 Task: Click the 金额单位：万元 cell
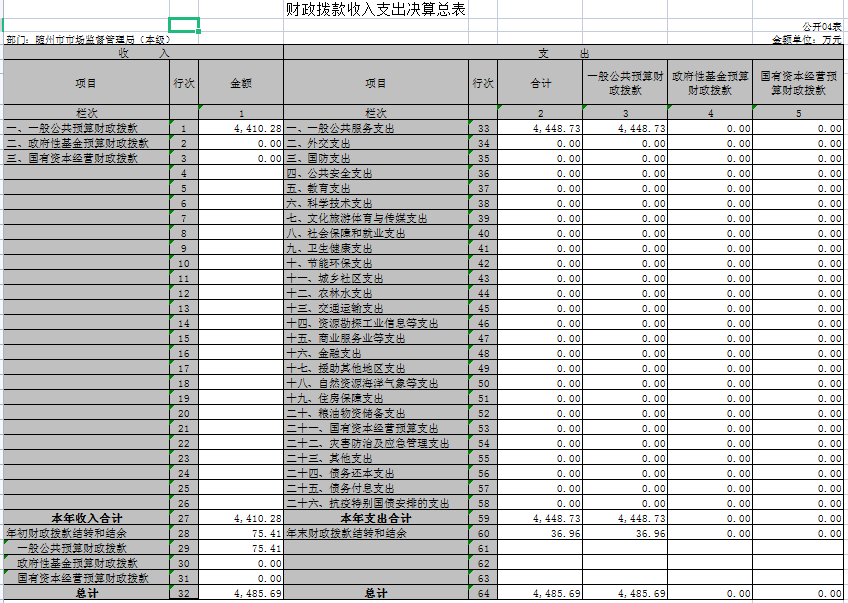tap(807, 40)
